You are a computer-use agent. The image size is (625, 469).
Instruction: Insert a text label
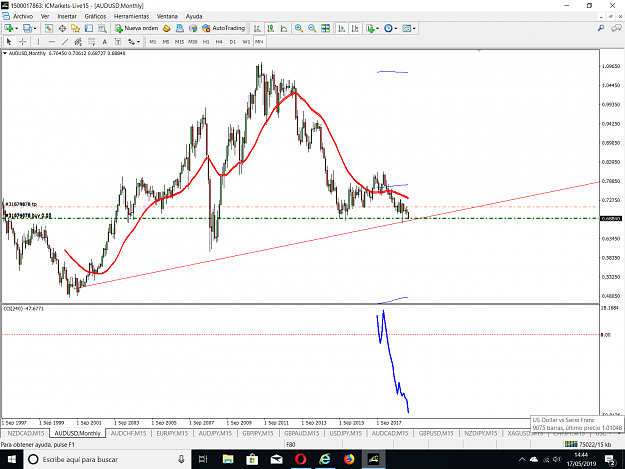coord(118,41)
